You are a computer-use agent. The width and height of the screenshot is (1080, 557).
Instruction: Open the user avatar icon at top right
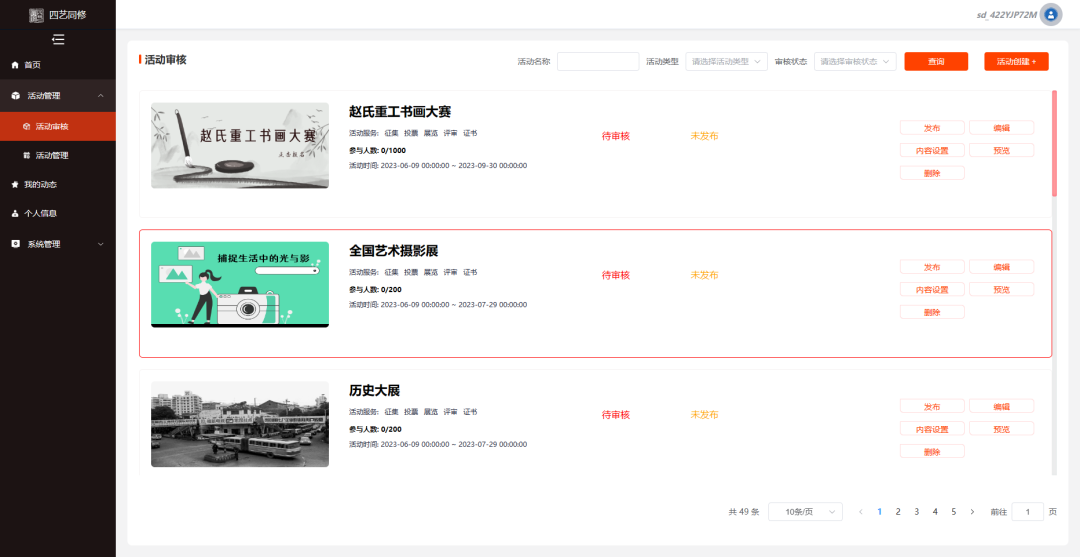coord(1050,14)
